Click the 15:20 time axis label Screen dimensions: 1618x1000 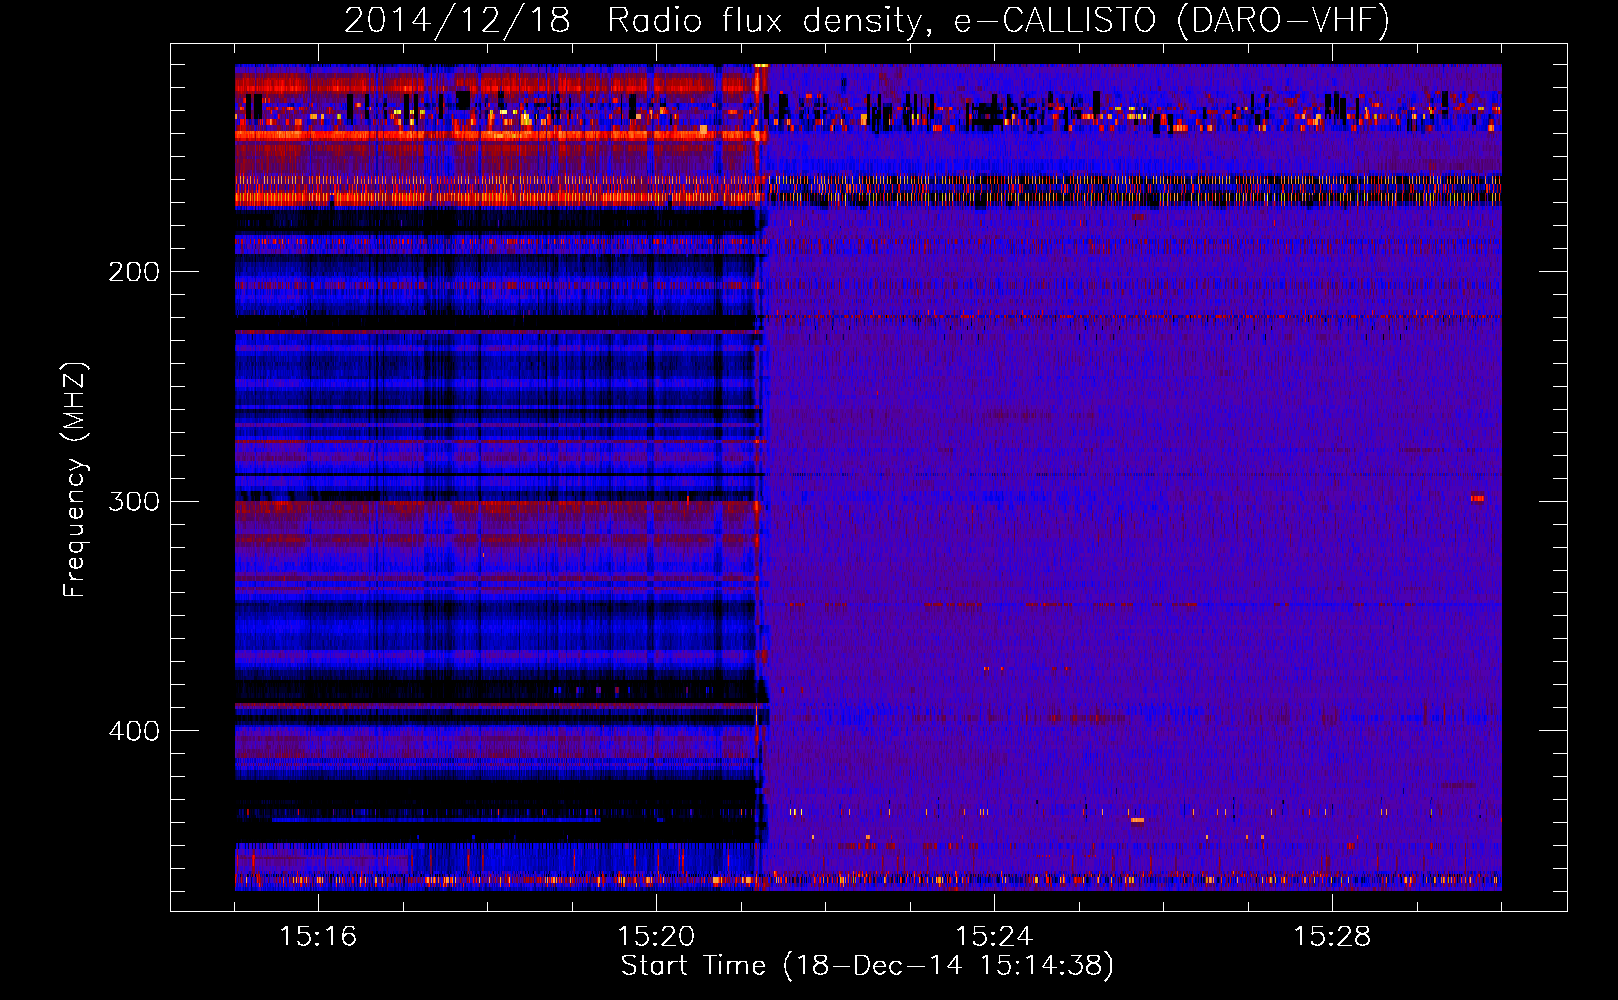click(656, 937)
